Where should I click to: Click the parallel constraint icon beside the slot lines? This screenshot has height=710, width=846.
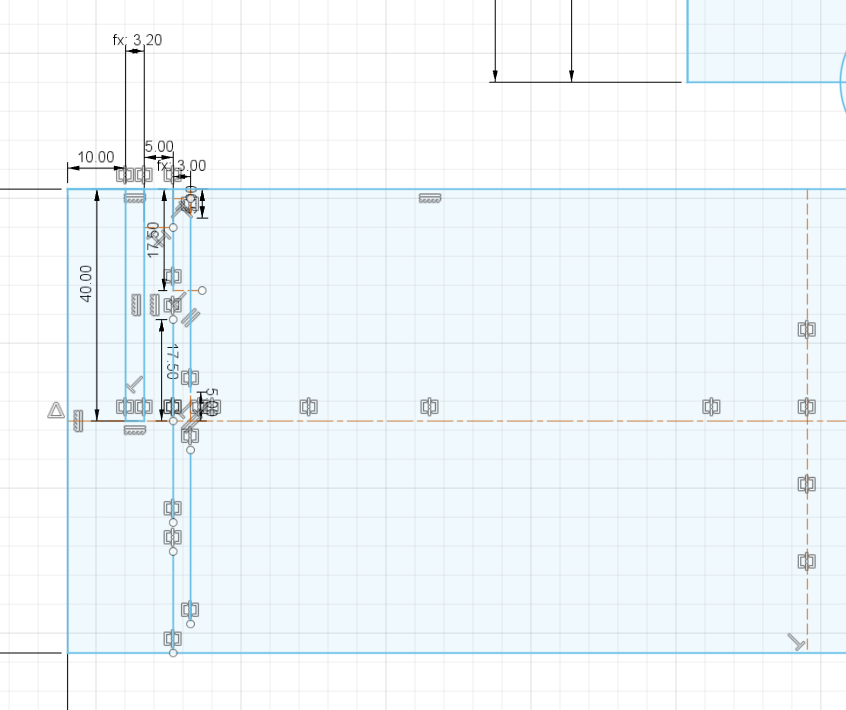pyautogui.click(x=192, y=318)
